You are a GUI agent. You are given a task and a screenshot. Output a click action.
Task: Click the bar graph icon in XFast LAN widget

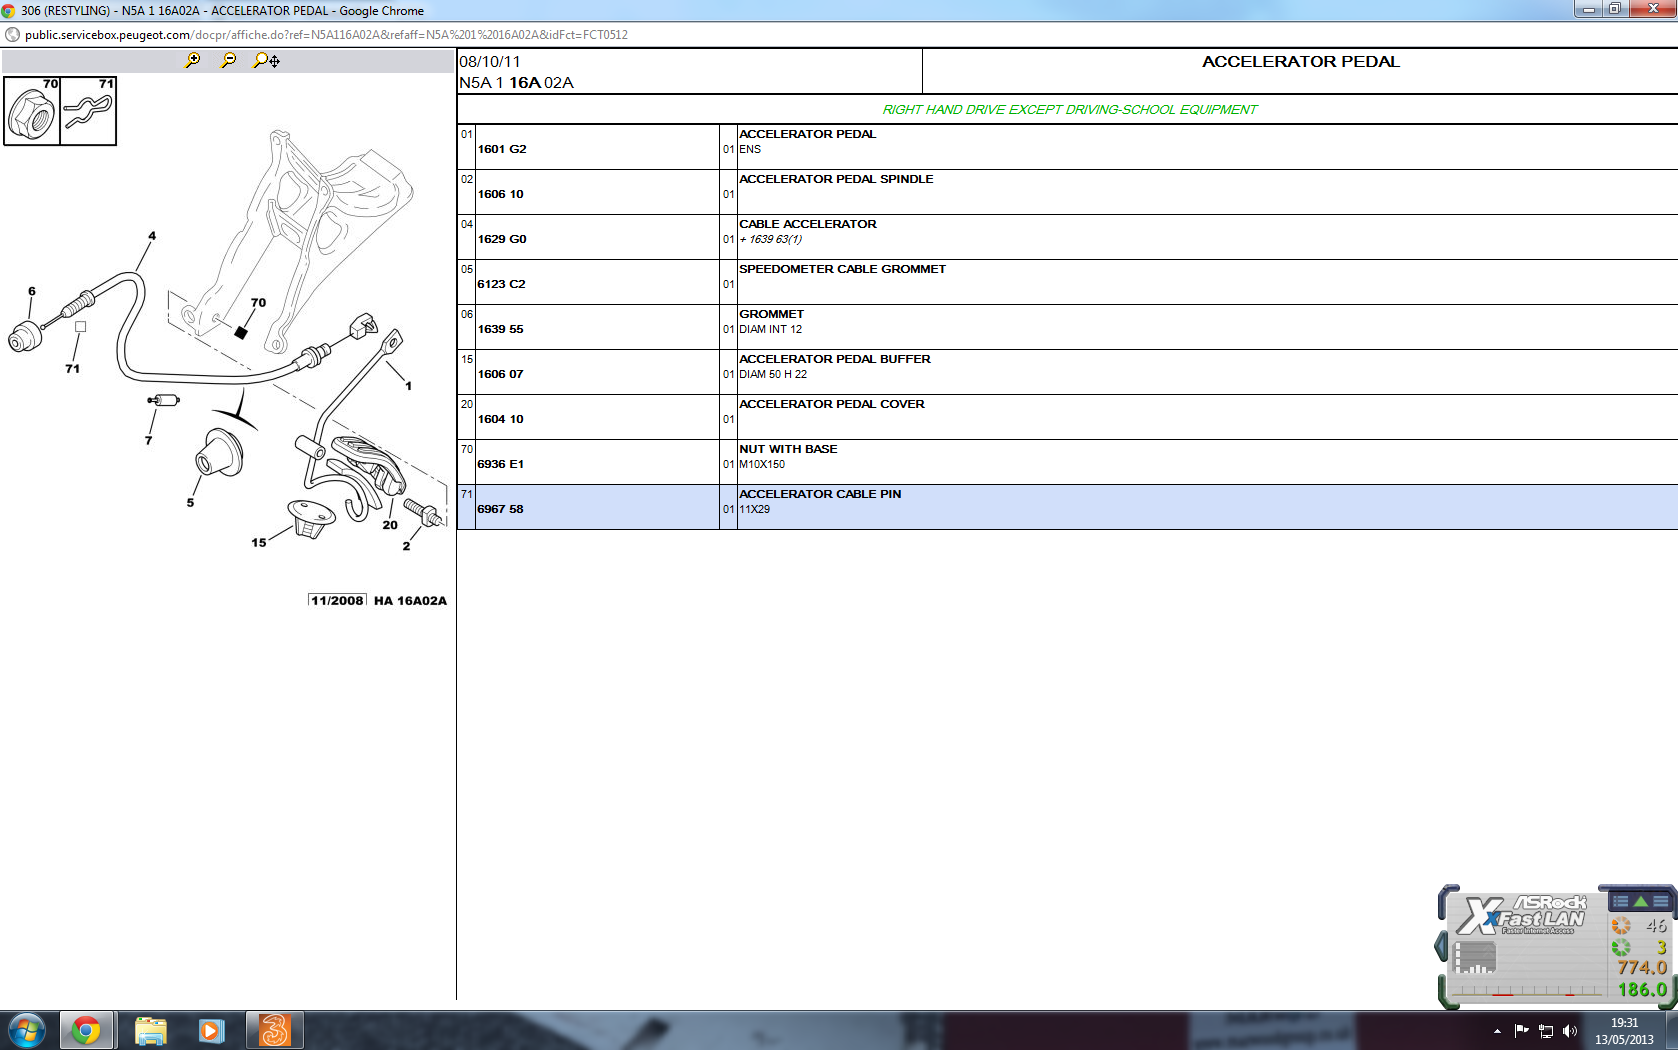point(1475,957)
